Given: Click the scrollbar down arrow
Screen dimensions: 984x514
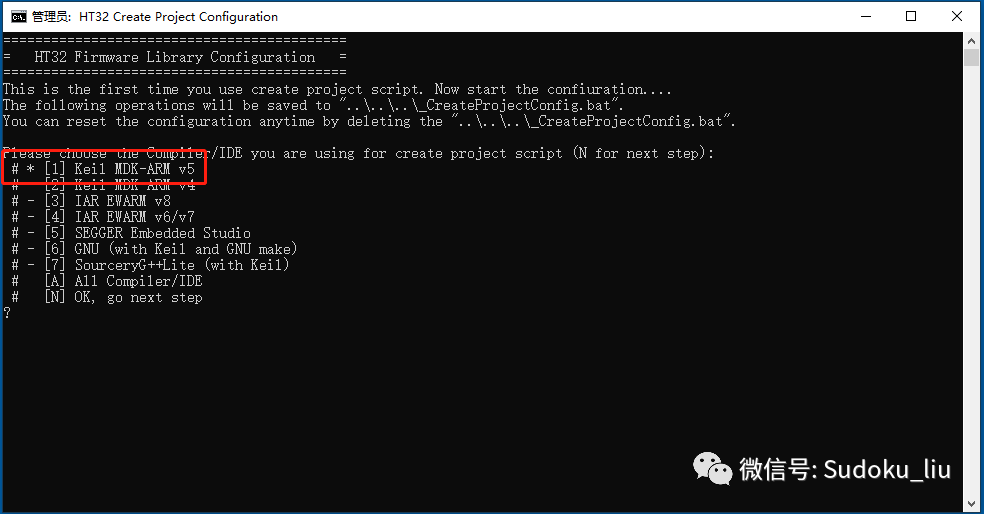Looking at the screenshot, I should click(x=971, y=504).
